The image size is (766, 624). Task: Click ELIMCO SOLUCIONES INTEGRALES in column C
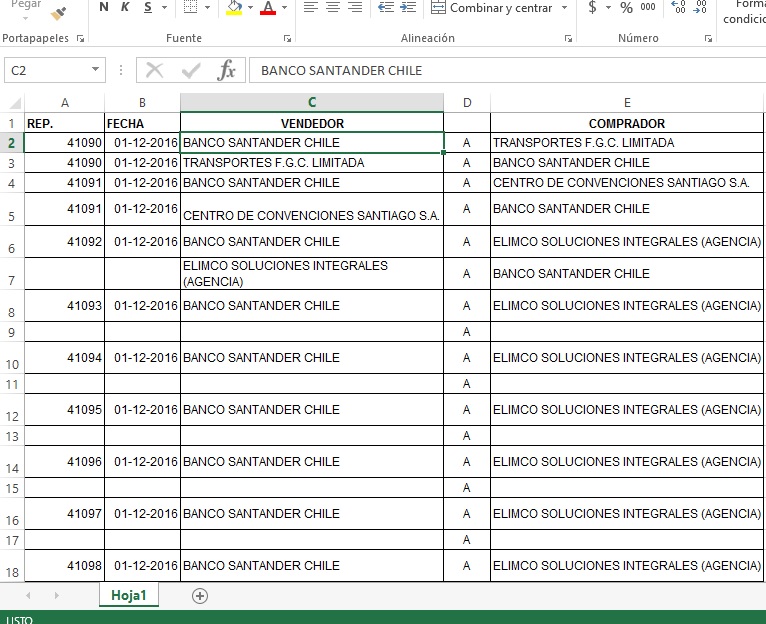[312, 274]
